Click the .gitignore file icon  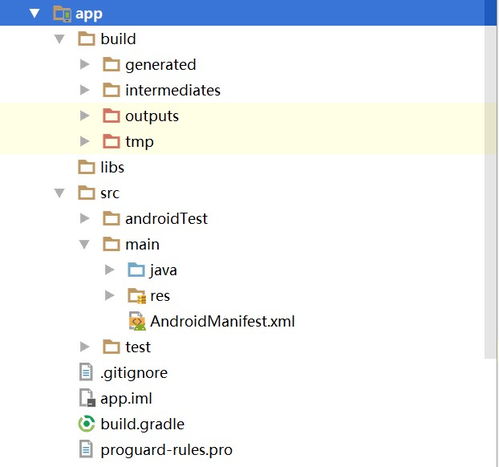[x=86, y=372]
